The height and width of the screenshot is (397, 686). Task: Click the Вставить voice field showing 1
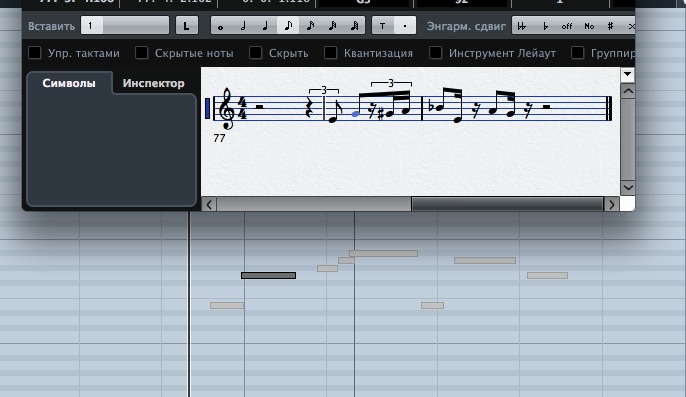click(x=125, y=25)
